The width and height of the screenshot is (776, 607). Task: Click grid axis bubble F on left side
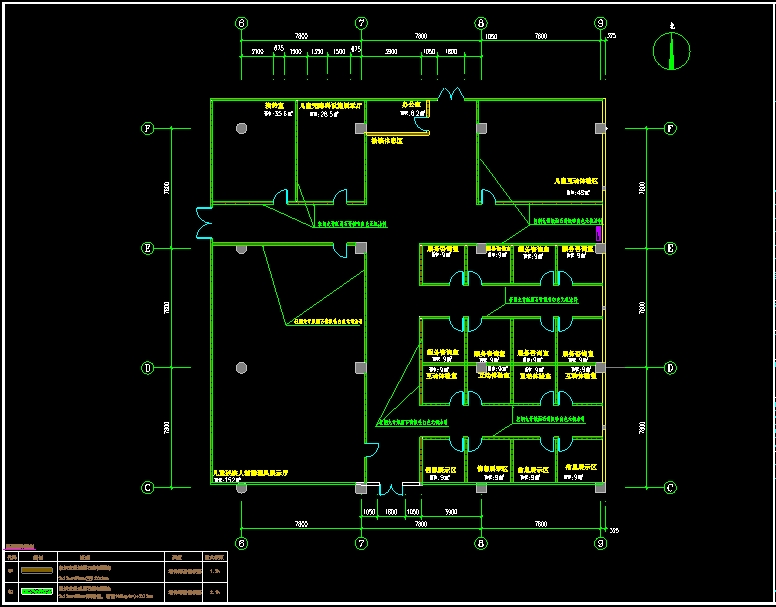click(147, 128)
